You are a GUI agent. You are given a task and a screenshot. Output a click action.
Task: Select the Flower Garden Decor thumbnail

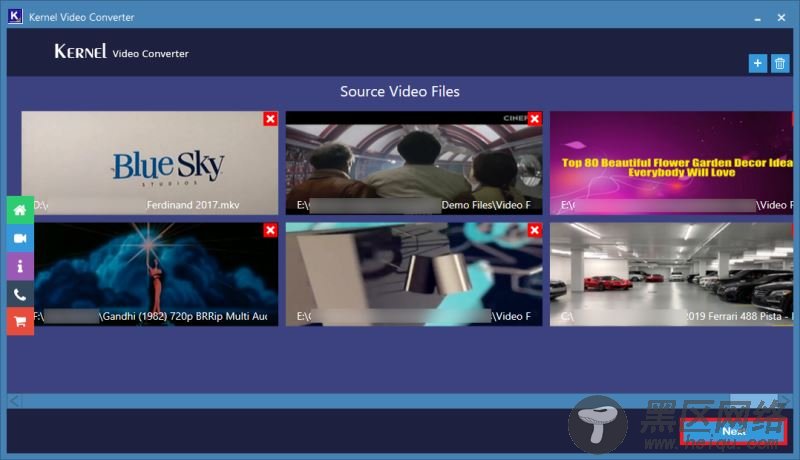[671, 163]
